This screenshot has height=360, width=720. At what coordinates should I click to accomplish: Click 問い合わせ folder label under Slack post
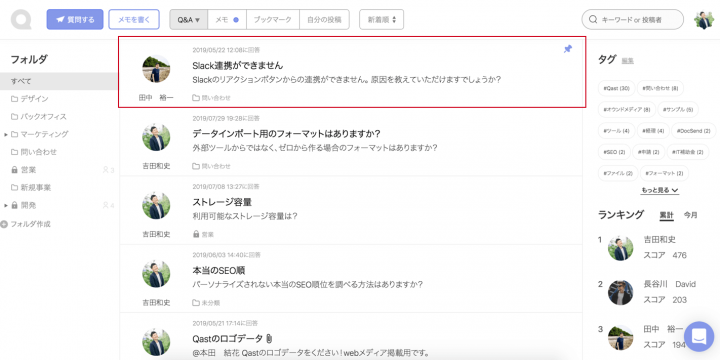[211, 98]
